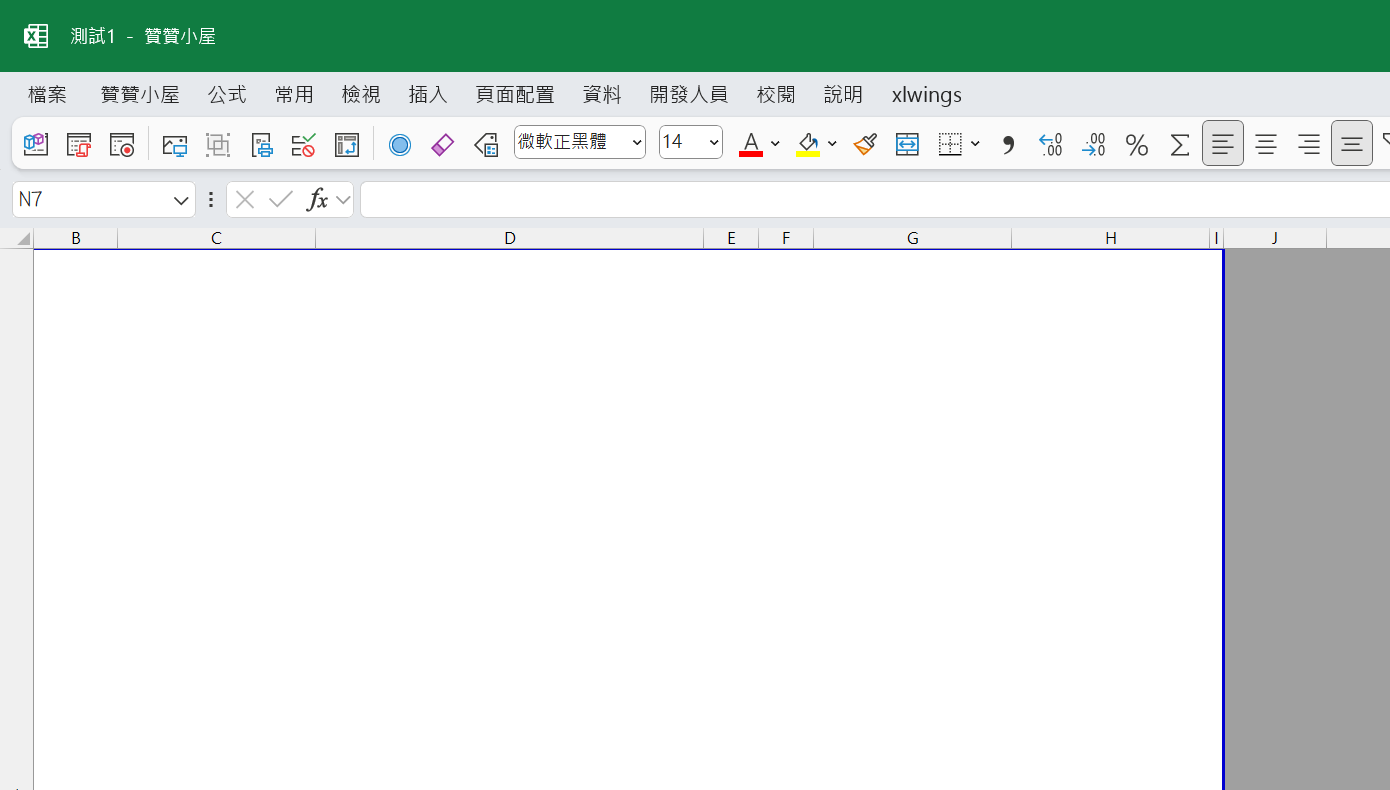The width and height of the screenshot is (1390, 790).
Task: Select the purple eraser clear icon
Action: pos(442,145)
